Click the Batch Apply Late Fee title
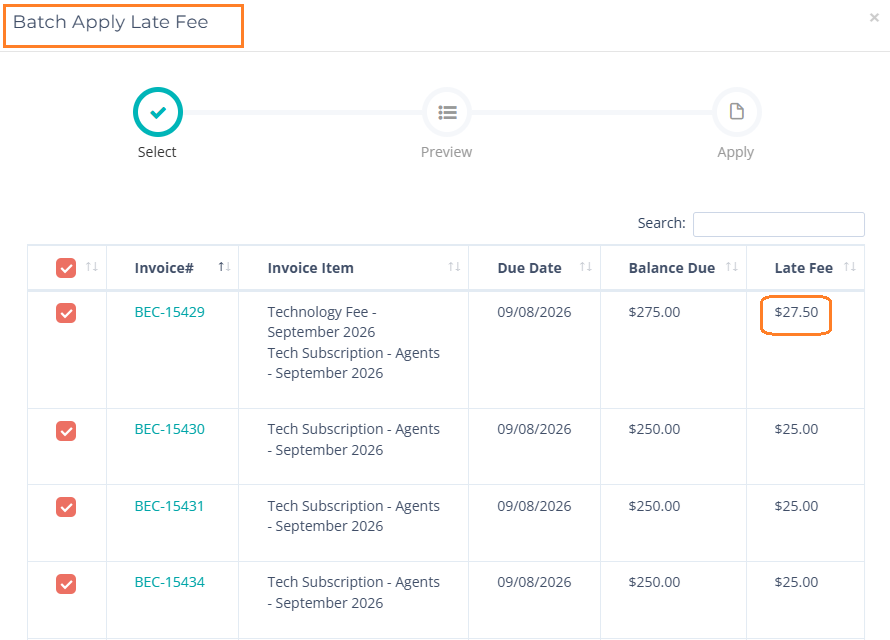 pos(111,22)
